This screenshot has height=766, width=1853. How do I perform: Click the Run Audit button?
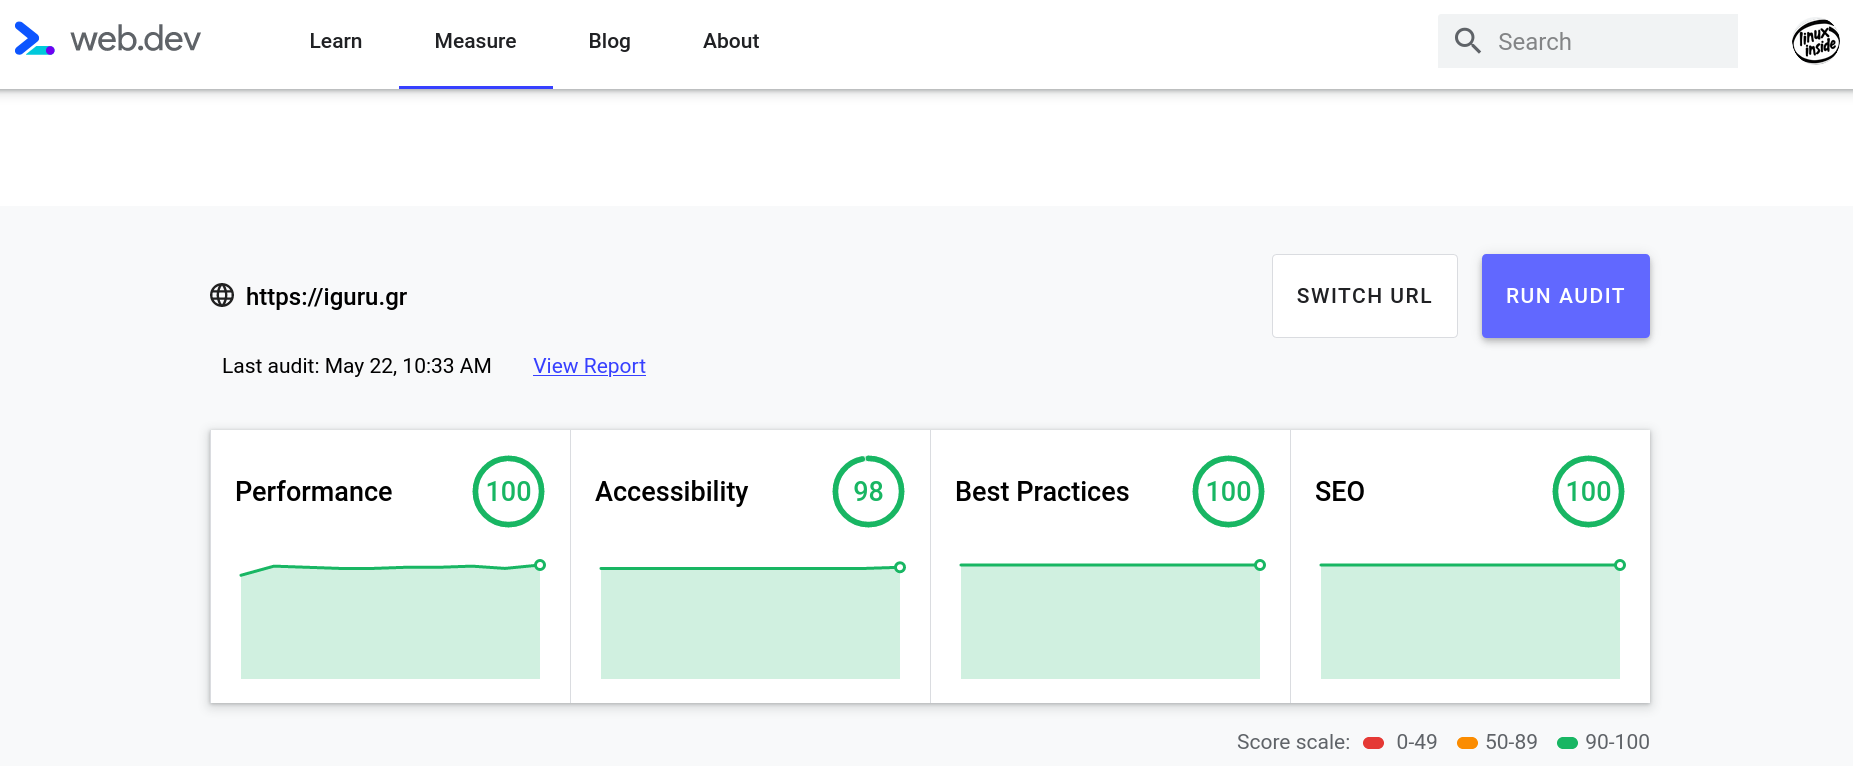tap(1566, 296)
